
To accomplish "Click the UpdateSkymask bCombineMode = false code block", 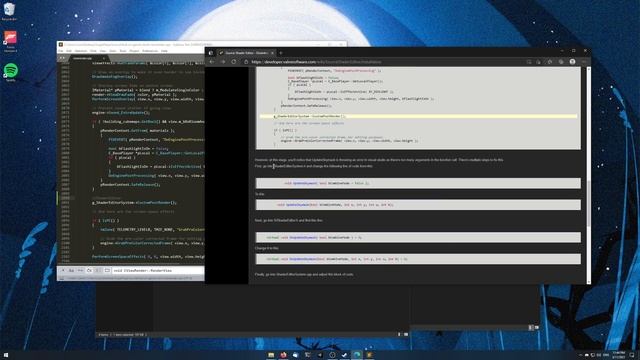I will click(418, 183).
